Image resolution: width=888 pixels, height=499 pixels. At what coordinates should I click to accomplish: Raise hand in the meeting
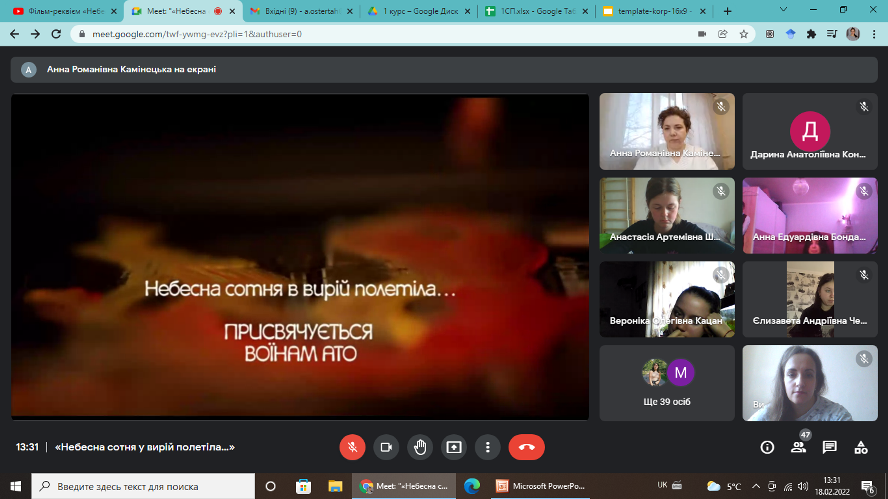point(420,447)
